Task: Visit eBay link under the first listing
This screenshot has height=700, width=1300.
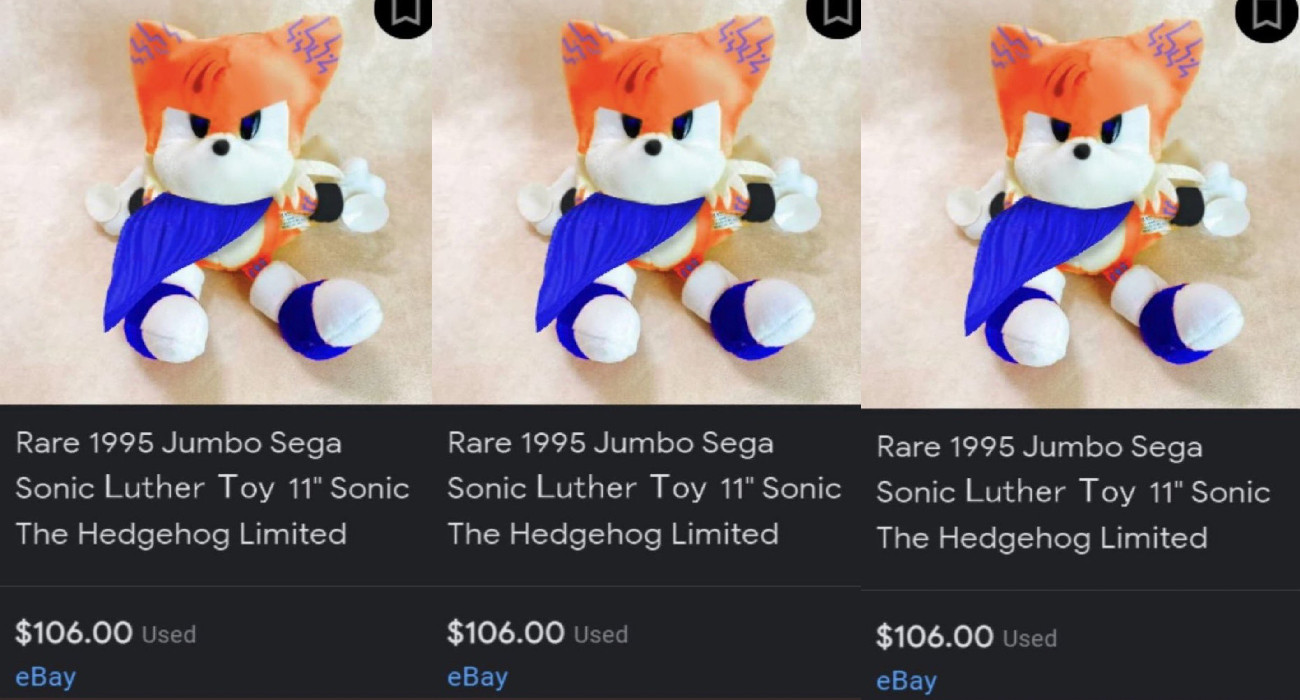Action: coord(46,677)
